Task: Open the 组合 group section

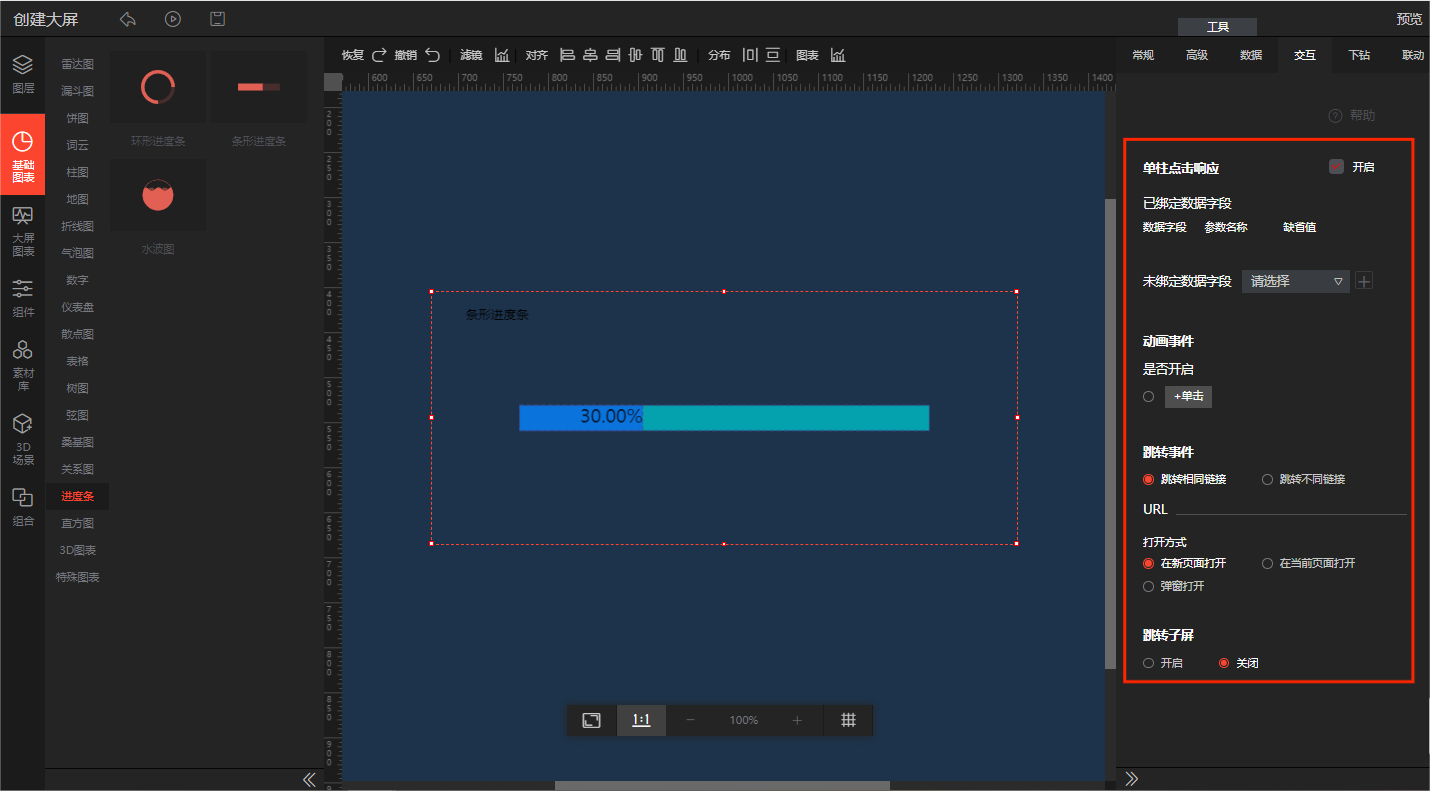Action: pyautogui.click(x=22, y=507)
